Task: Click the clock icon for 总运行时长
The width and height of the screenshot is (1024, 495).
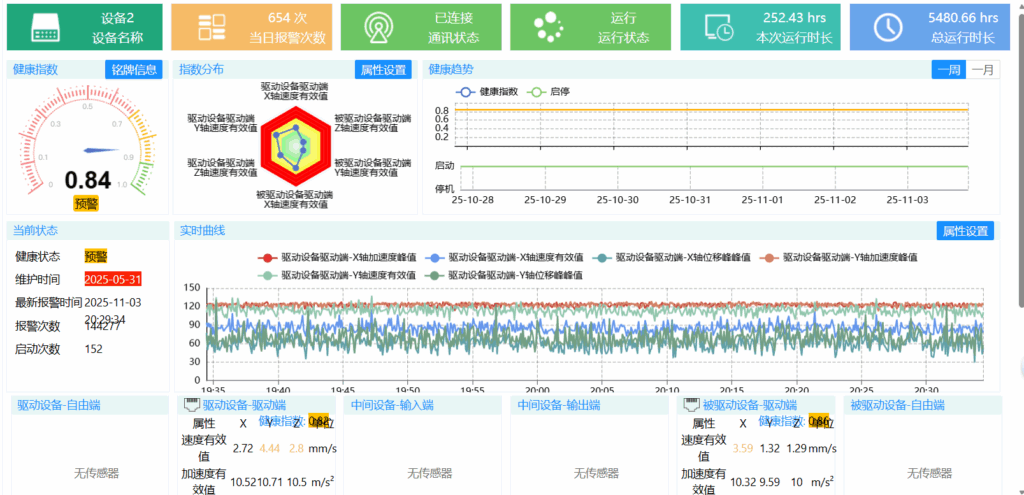Action: pos(887,27)
